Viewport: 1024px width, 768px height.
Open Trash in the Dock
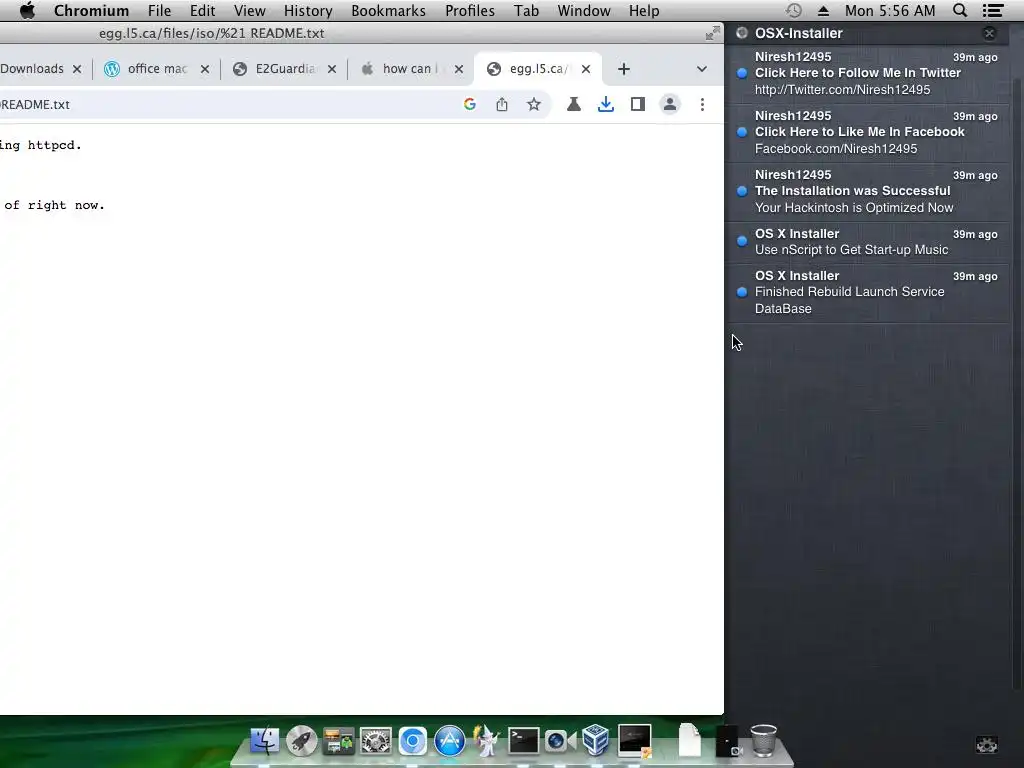coord(763,741)
